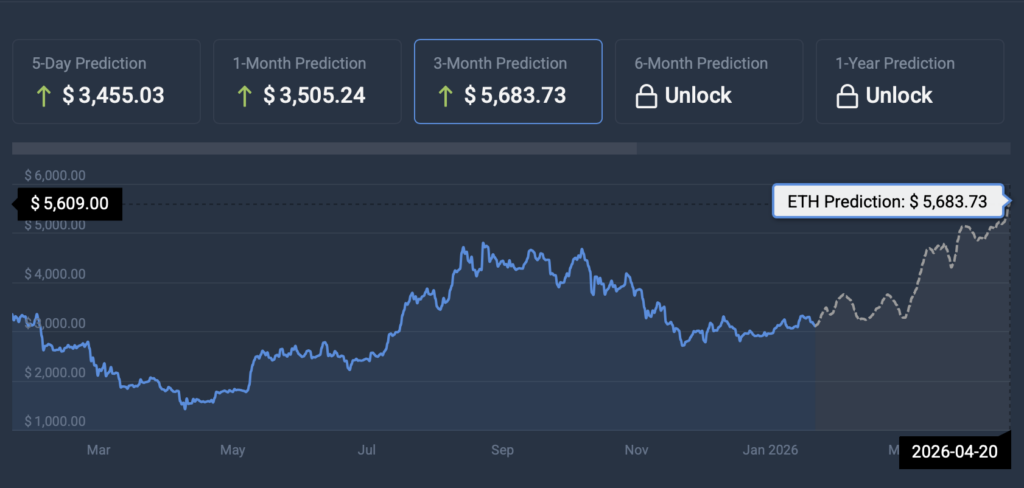Click the green up arrow beside $3,455.03
This screenshot has height=488, width=1024.
point(43,96)
